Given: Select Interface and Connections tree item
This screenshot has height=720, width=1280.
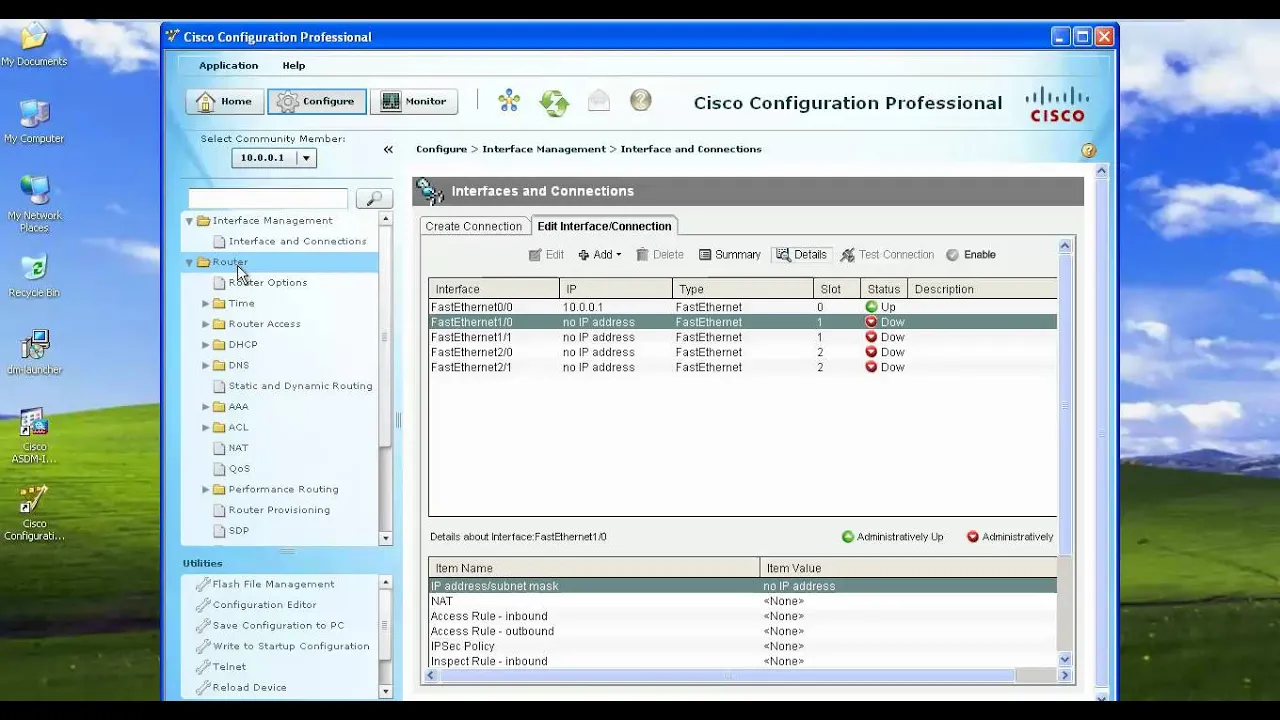Looking at the screenshot, I should pos(297,241).
